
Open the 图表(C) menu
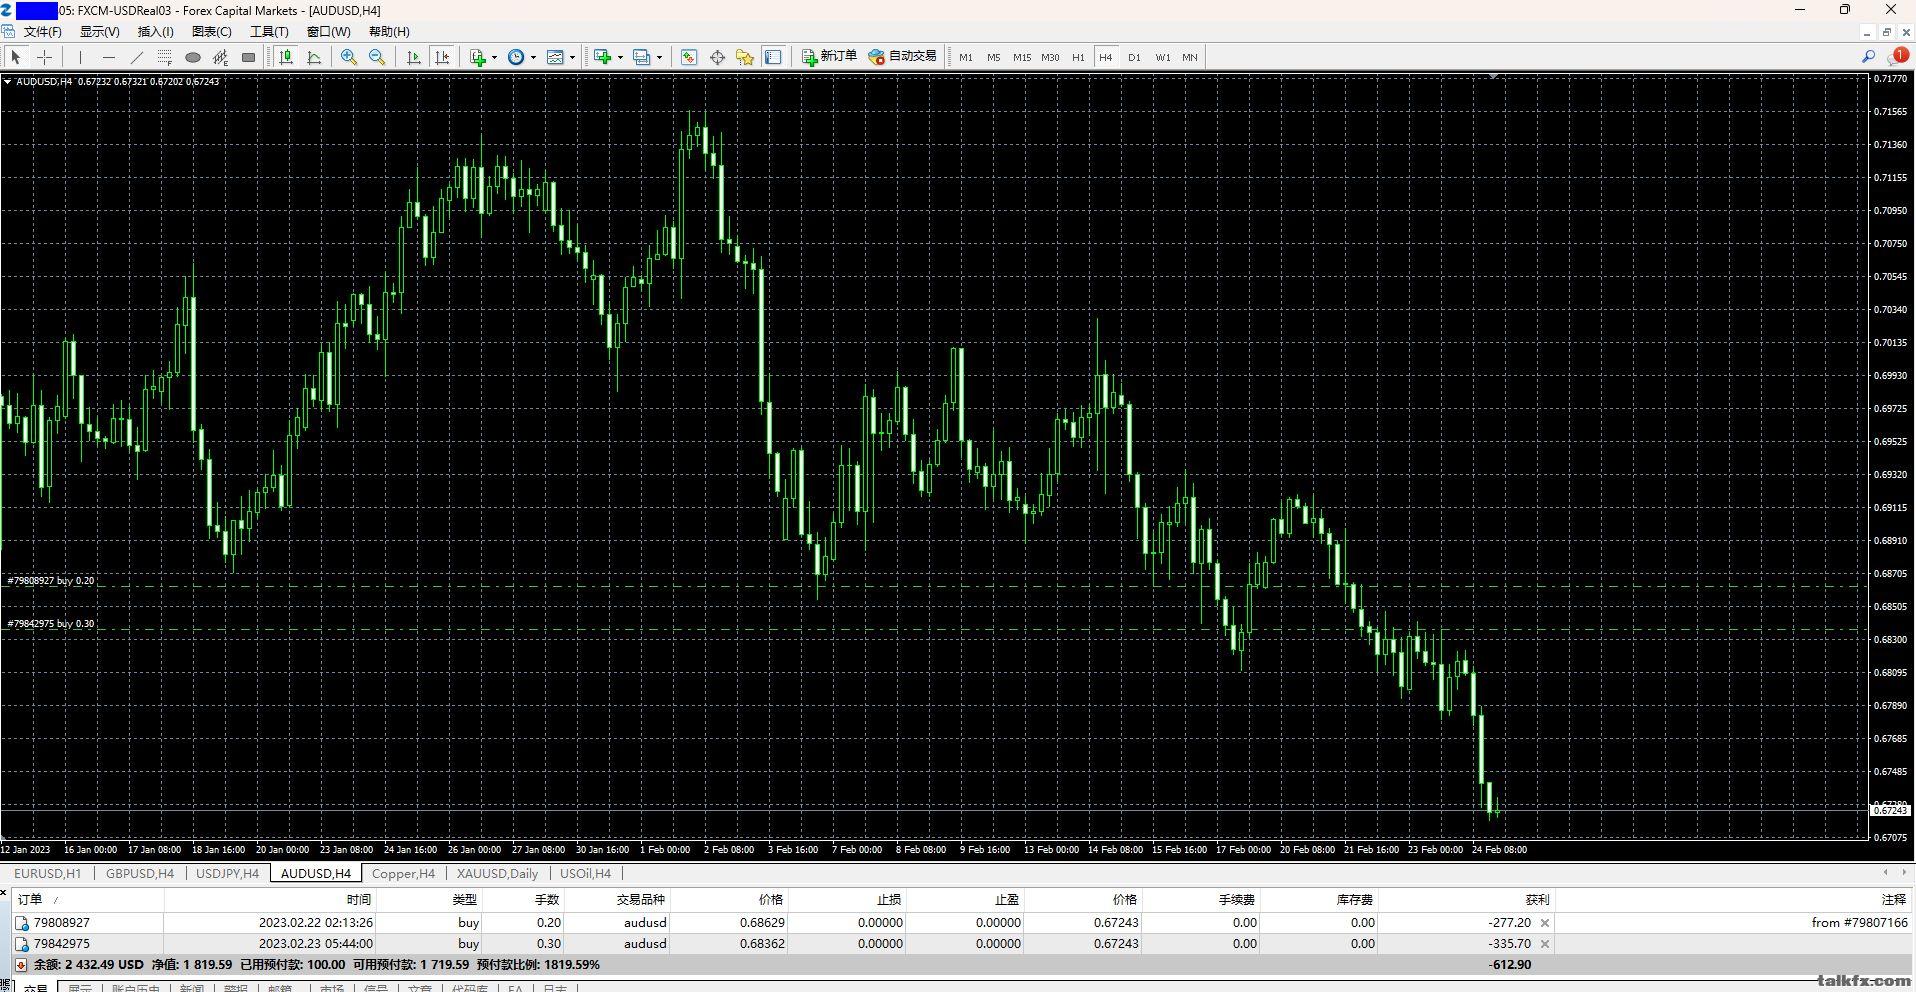pos(211,31)
